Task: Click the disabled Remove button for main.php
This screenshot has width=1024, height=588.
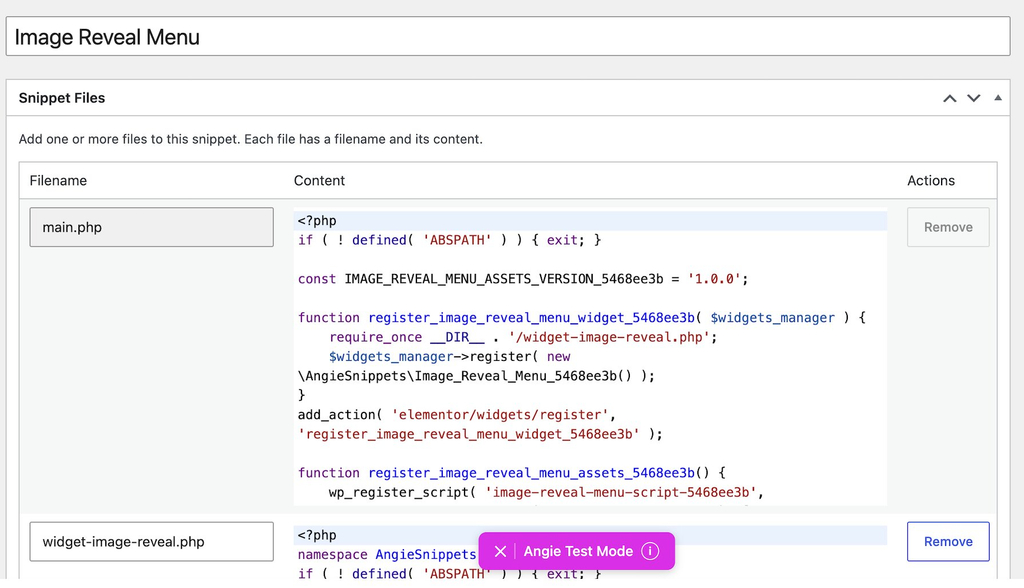Action: click(x=948, y=227)
